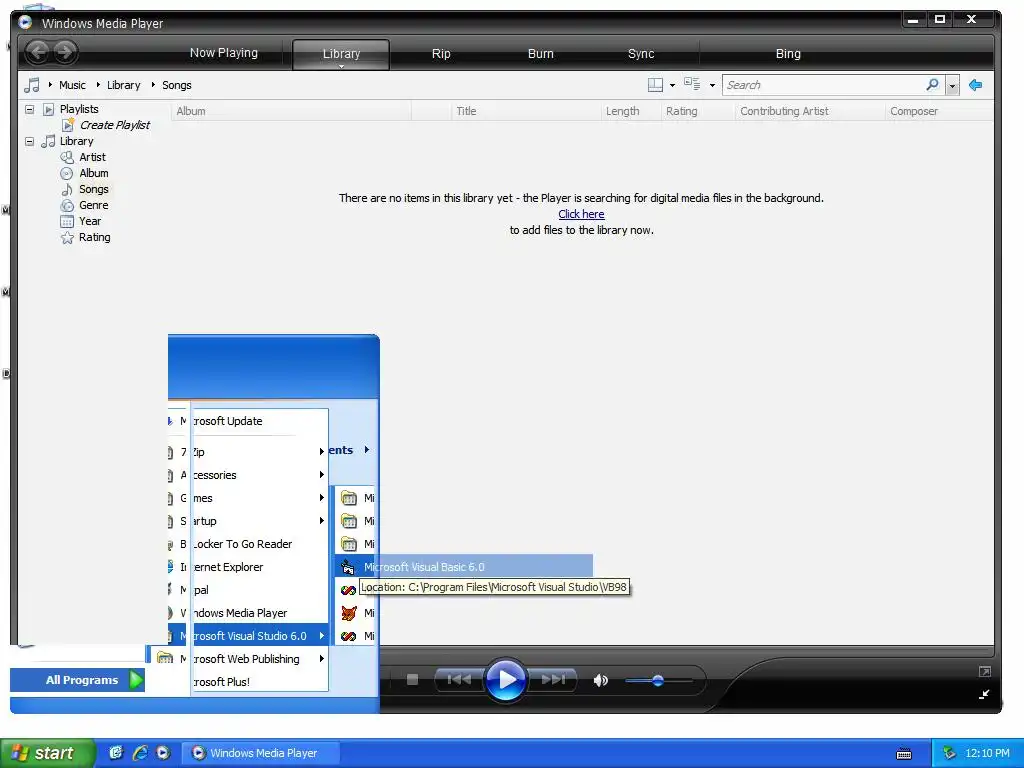The image size is (1024, 768).
Task: Click the 'Click here' link to add files
Action: click(x=581, y=214)
